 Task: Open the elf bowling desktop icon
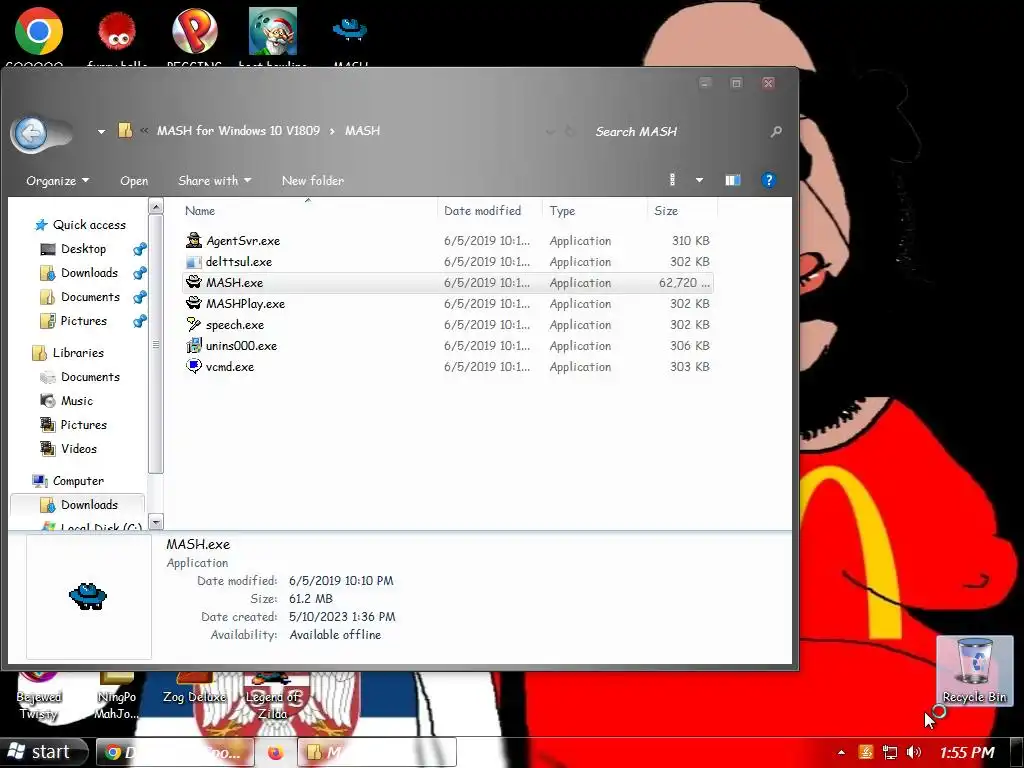point(273,31)
